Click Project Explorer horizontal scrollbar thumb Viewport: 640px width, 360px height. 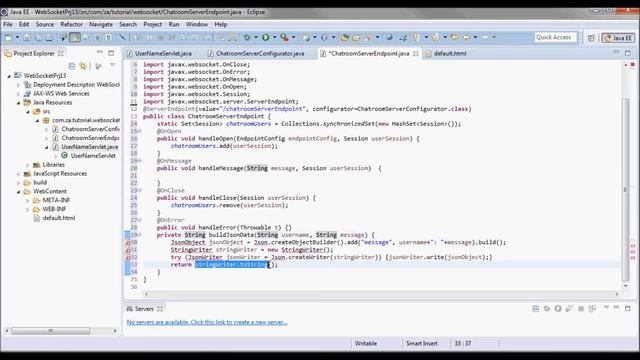tap(50, 331)
